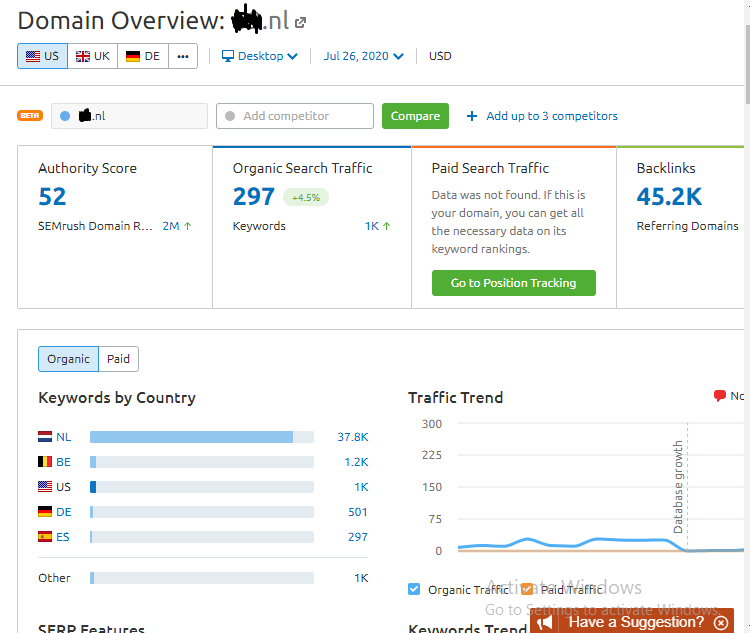Select the UK database tab

(x=93, y=56)
